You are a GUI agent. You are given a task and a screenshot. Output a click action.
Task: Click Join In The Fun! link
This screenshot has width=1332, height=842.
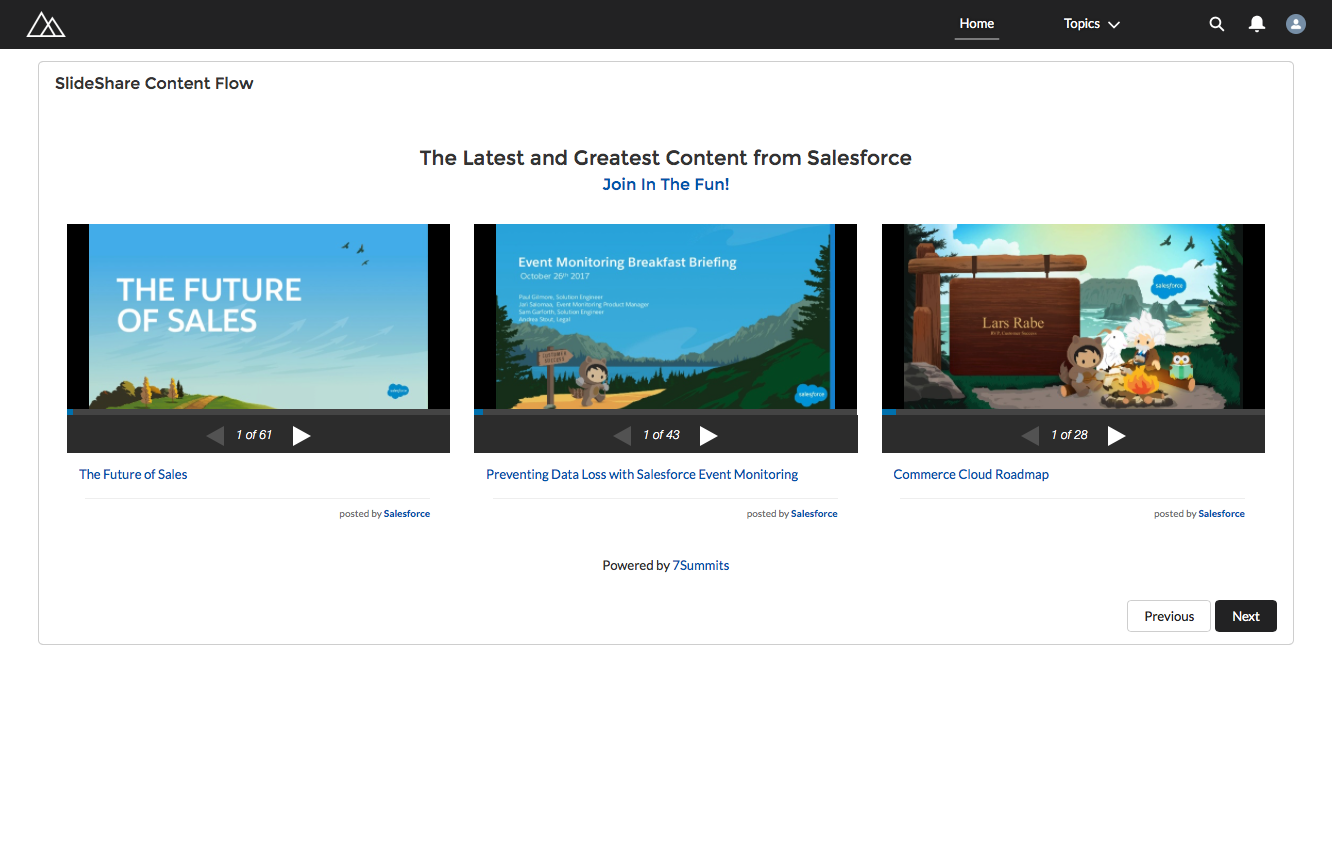coord(666,184)
